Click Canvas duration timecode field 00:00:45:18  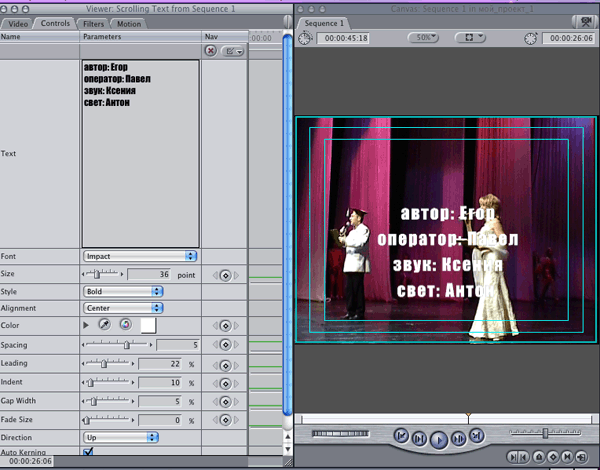pos(343,38)
